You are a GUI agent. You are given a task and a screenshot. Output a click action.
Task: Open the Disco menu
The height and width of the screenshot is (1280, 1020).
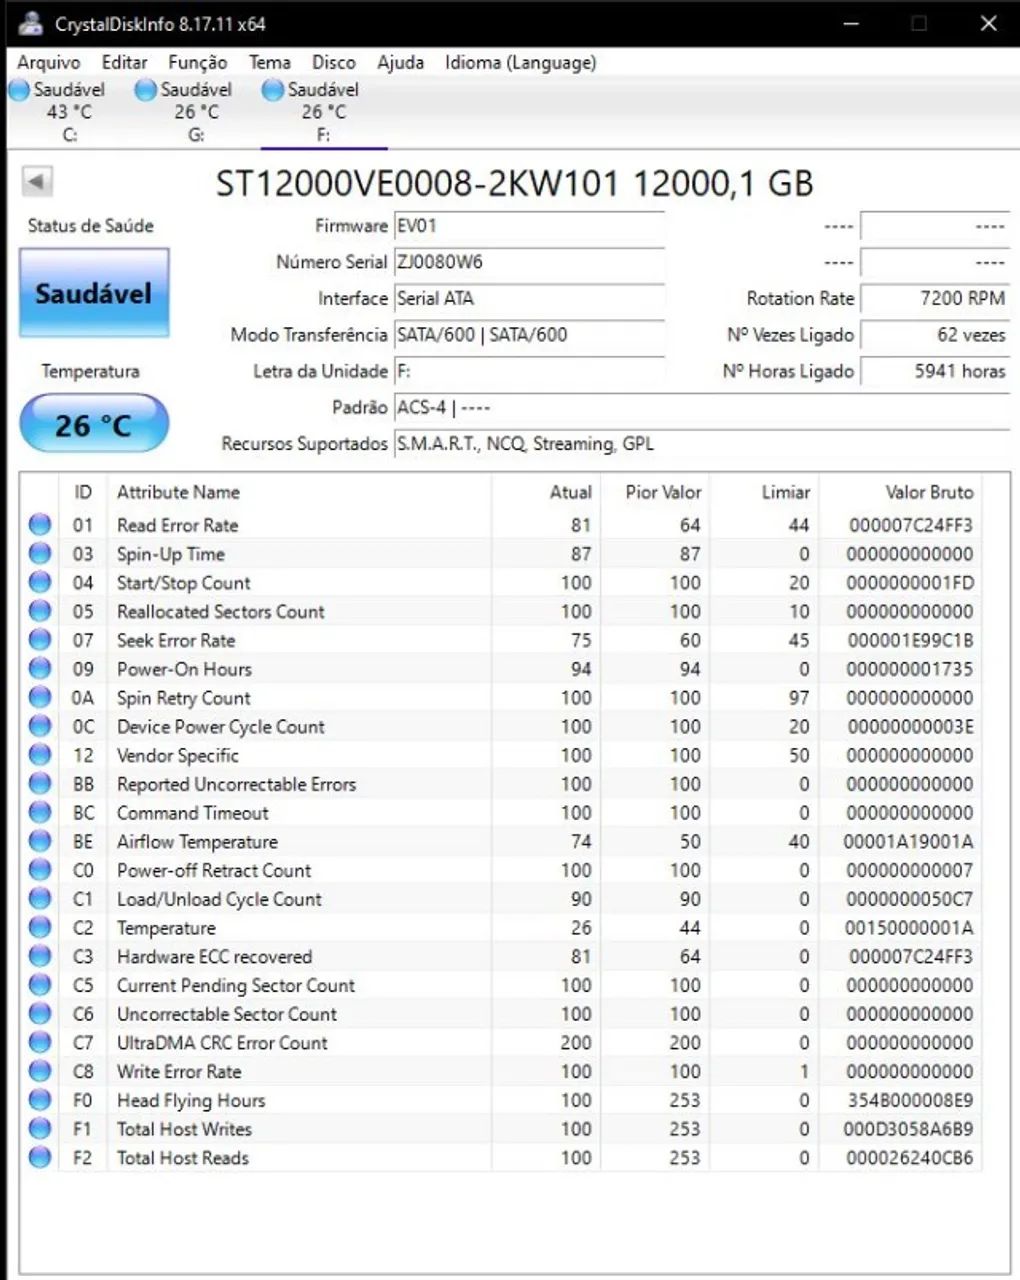(x=334, y=62)
